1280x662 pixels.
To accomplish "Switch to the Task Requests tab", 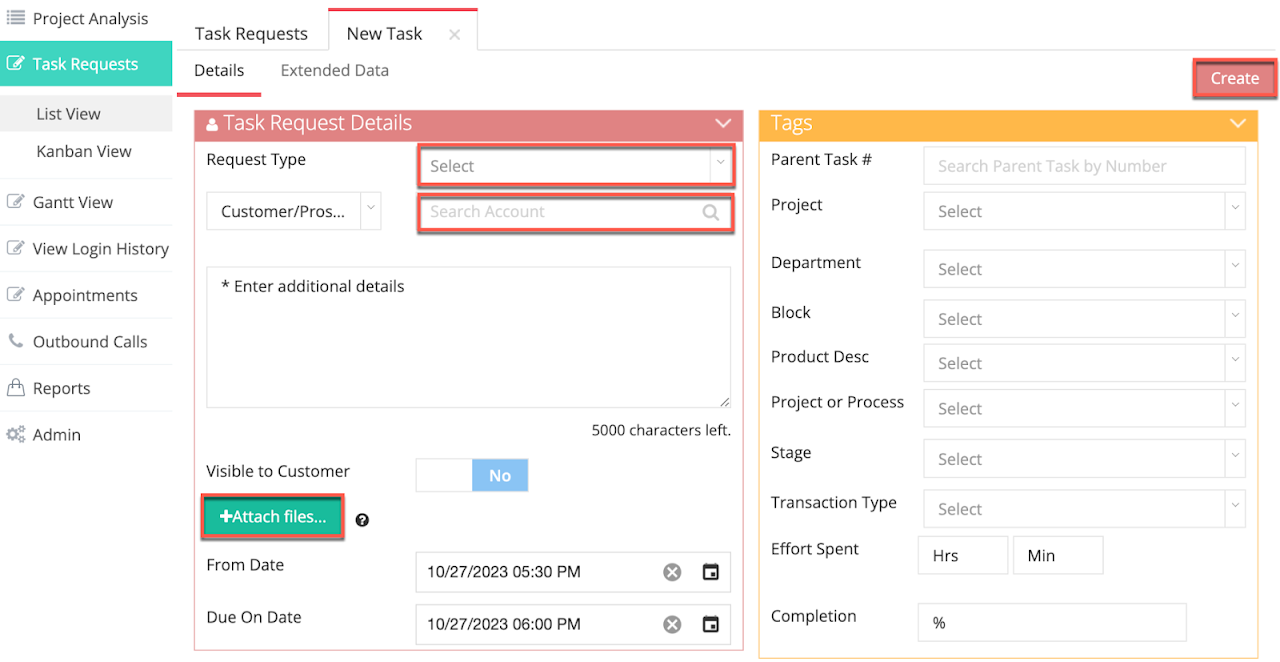I will pyautogui.click(x=251, y=34).
